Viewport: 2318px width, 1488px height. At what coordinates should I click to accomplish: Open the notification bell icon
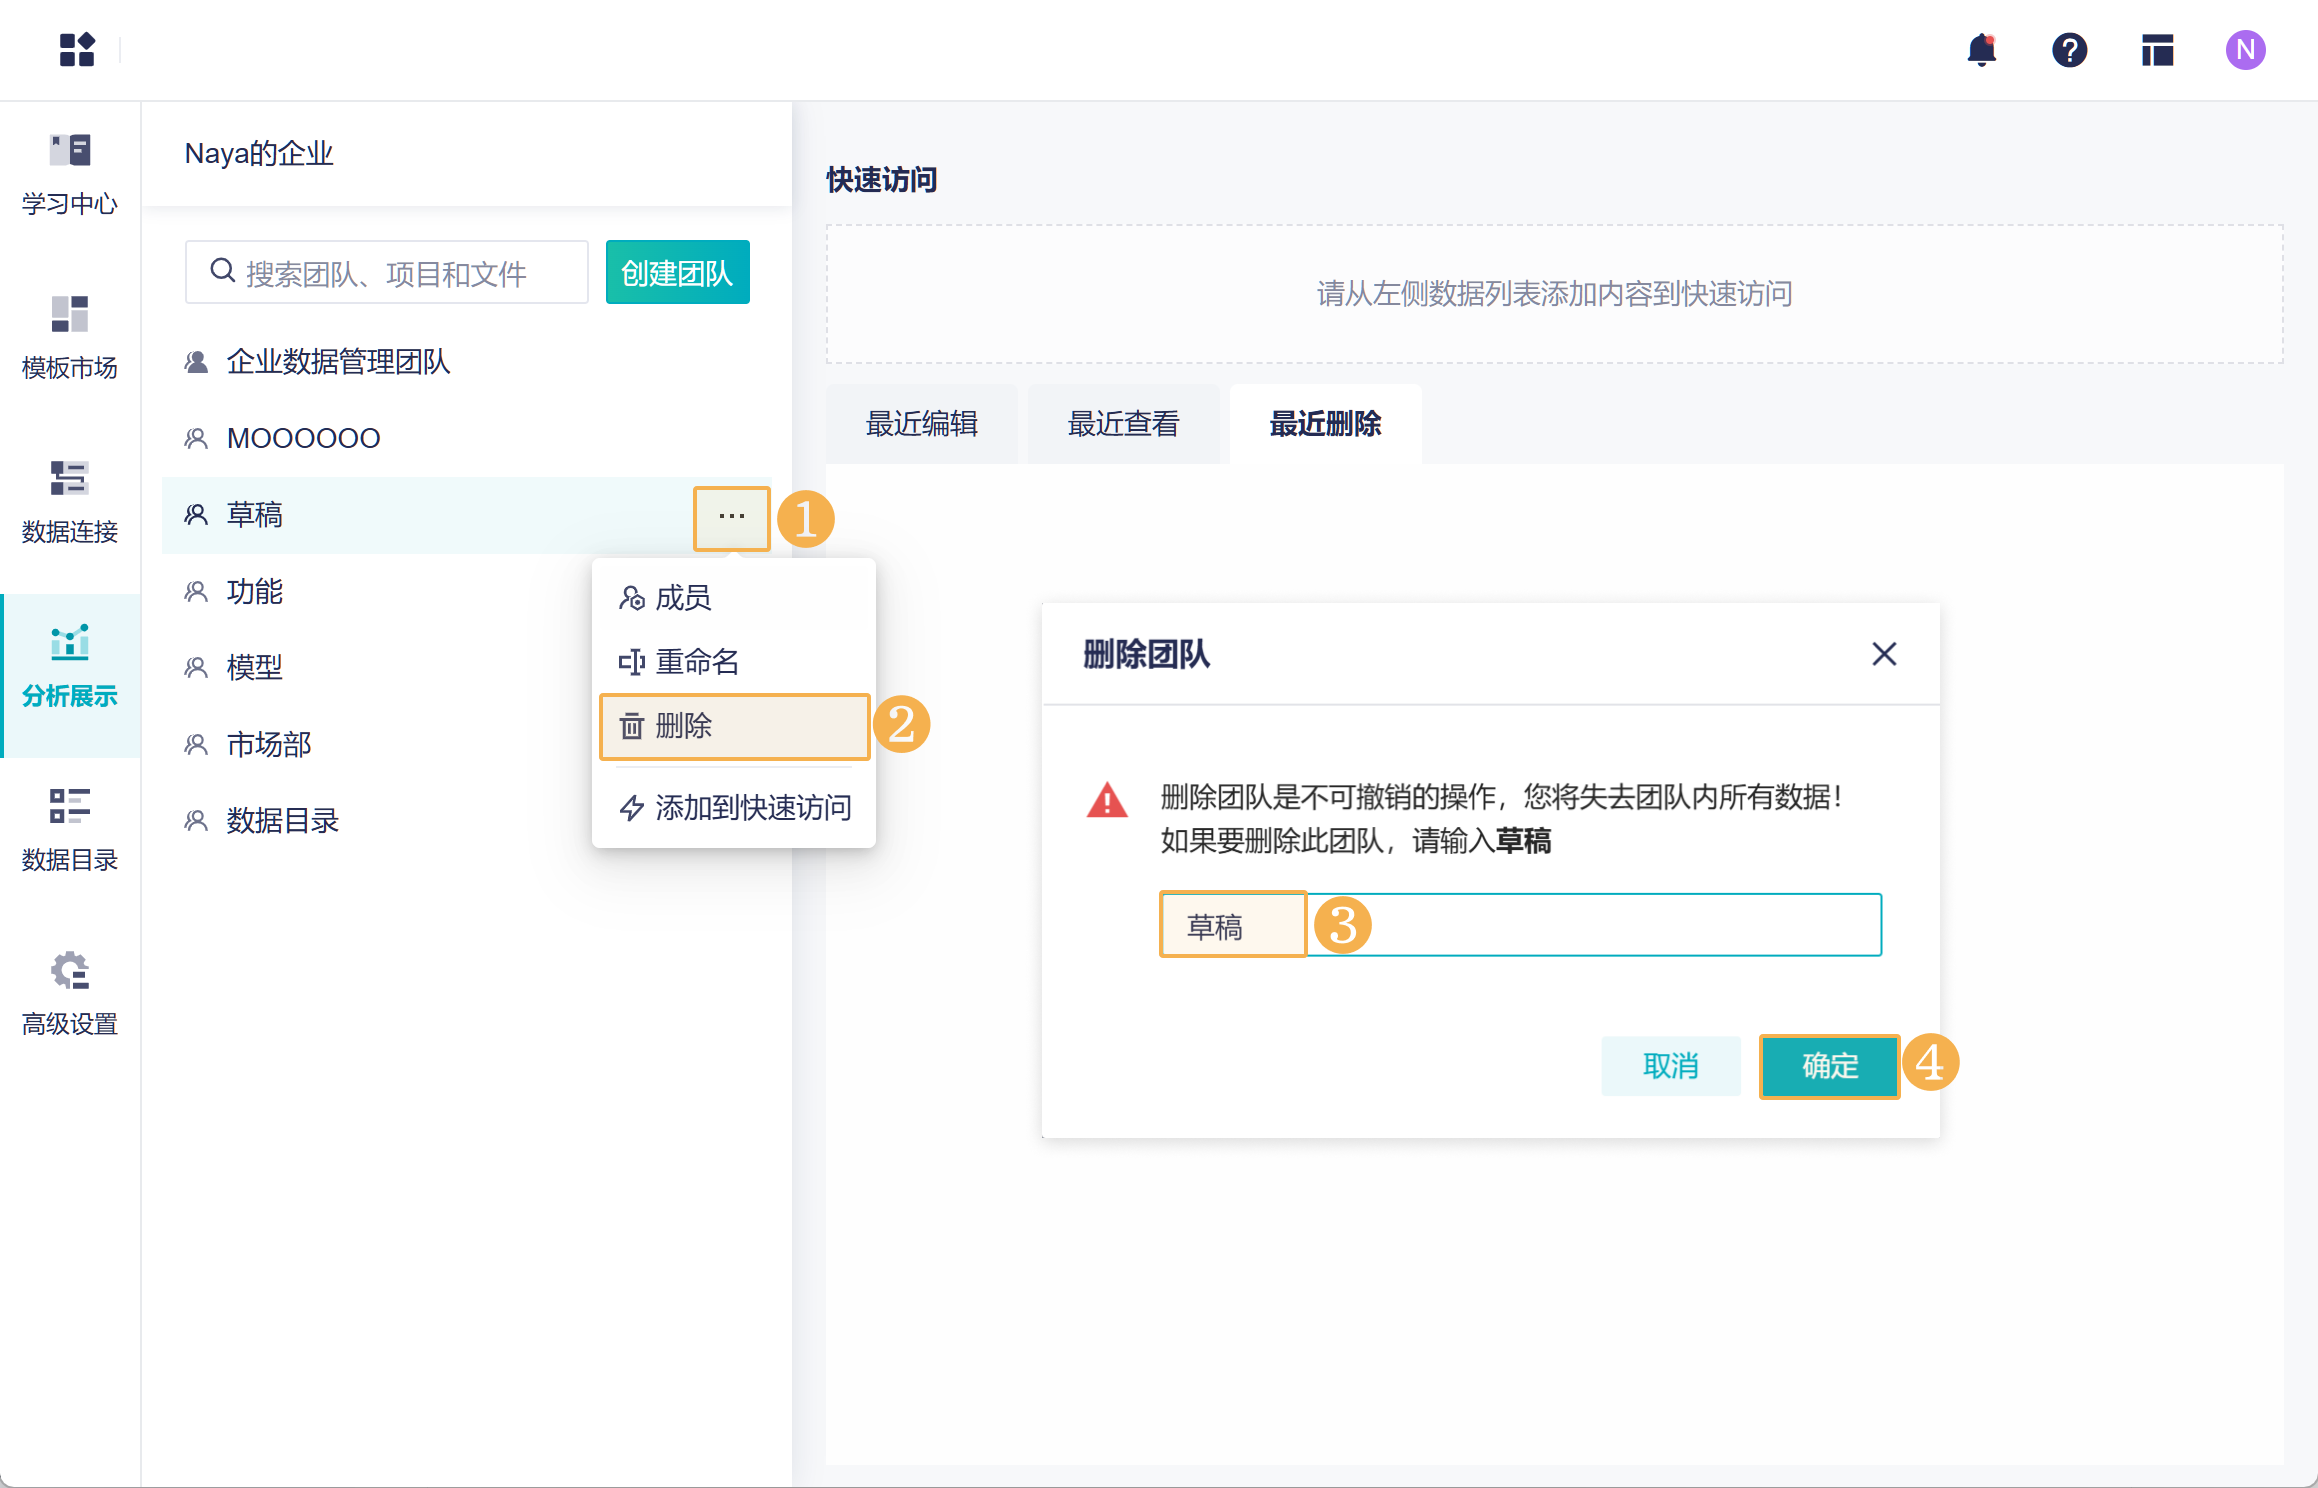click(1981, 50)
